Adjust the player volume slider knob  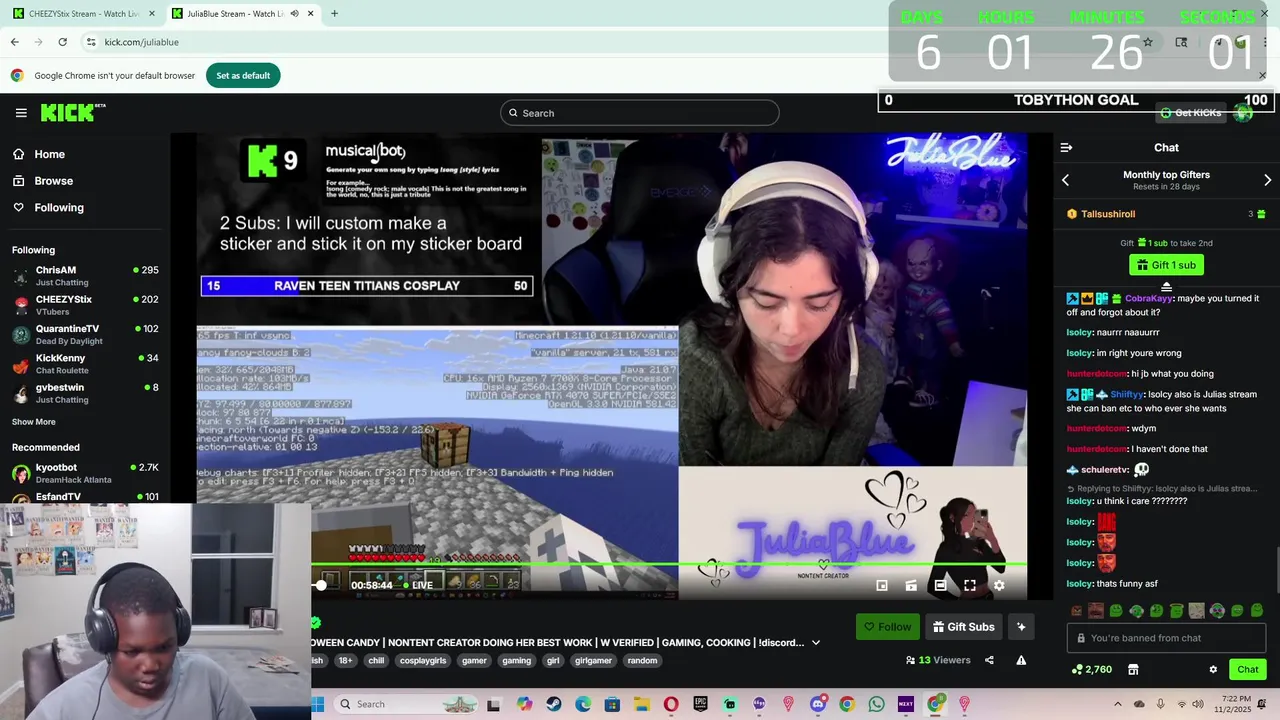[x=321, y=586]
